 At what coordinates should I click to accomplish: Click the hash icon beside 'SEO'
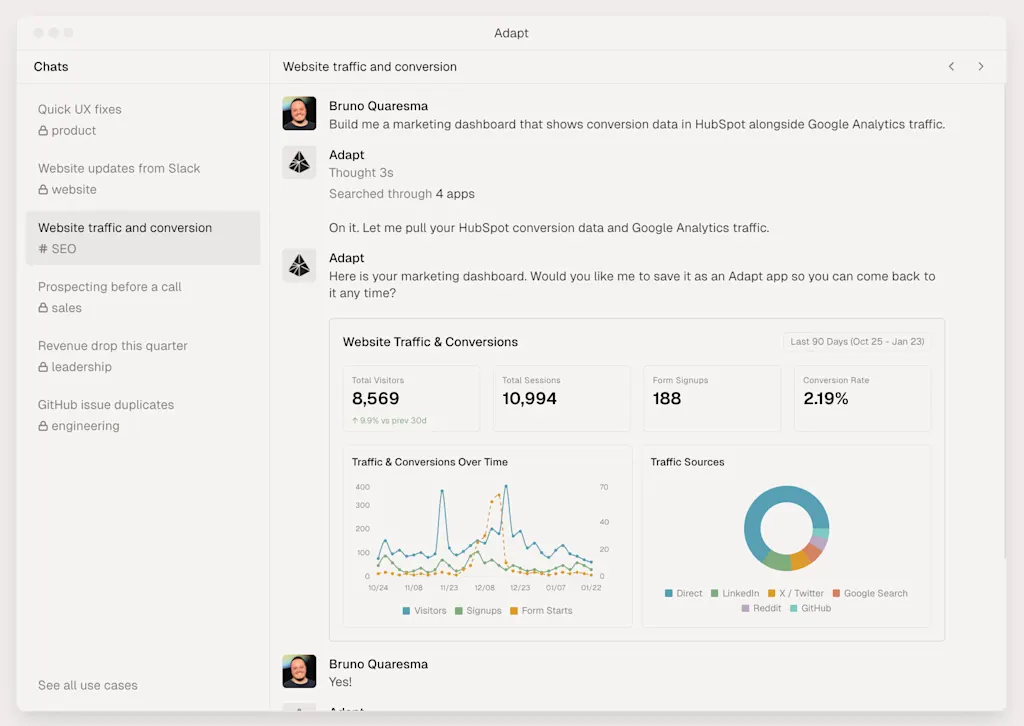click(43, 249)
